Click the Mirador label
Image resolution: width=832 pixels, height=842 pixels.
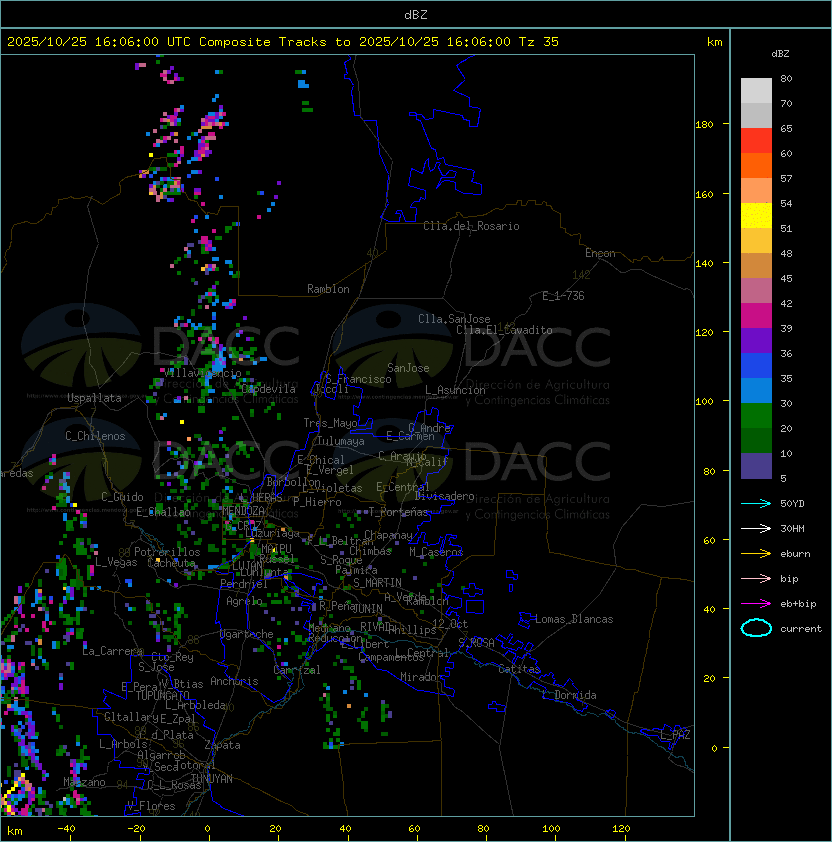[421, 677]
